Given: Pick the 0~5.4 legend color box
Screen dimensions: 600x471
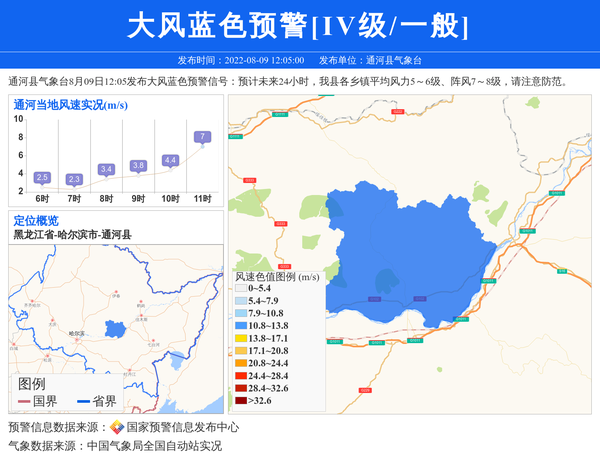Looking at the screenshot, I should [240, 289].
